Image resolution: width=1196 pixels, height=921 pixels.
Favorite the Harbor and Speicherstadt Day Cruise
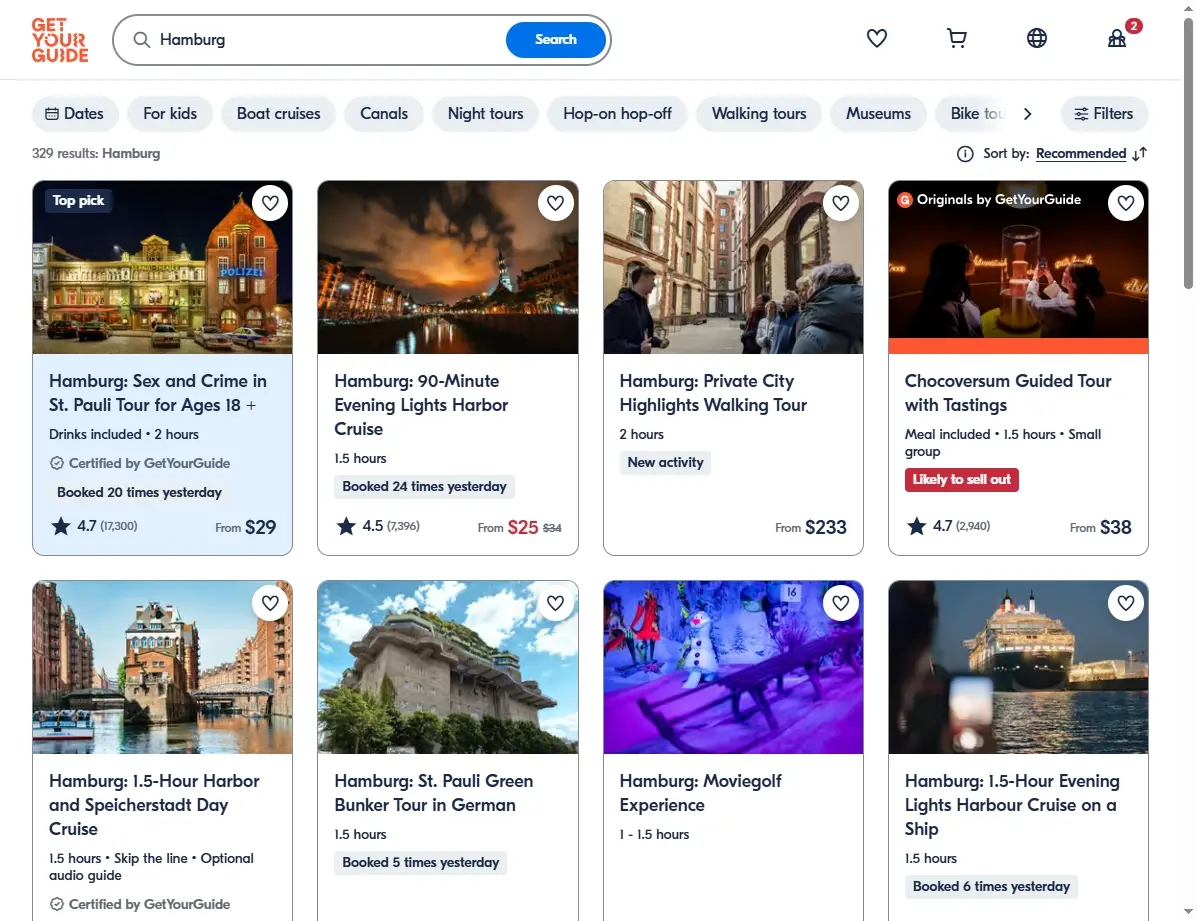tap(270, 603)
